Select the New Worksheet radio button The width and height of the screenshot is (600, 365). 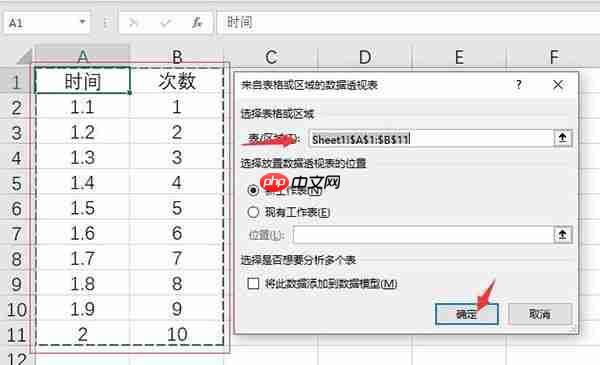pyautogui.click(x=253, y=190)
